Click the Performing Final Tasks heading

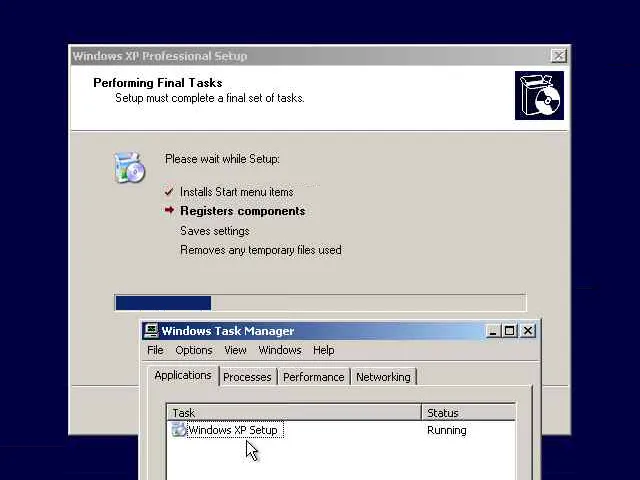click(x=158, y=83)
